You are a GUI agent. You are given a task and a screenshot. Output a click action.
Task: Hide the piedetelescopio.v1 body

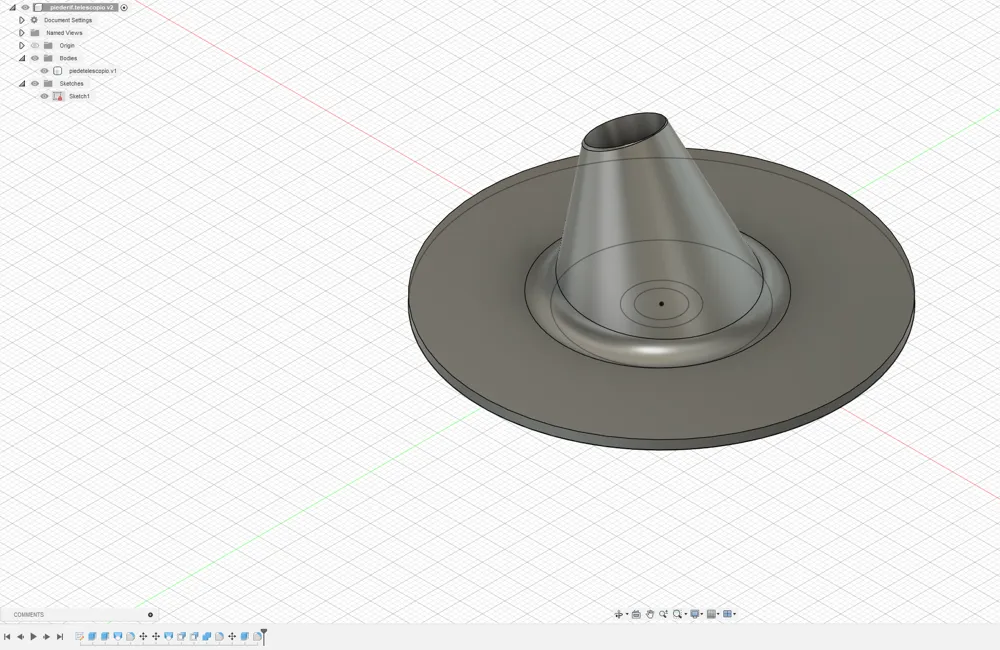pos(45,71)
